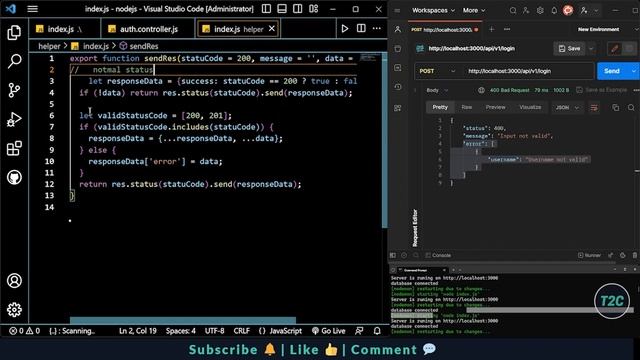Toggle line wrap in response
This screenshot has width=640, height=360.
click(x=594, y=108)
